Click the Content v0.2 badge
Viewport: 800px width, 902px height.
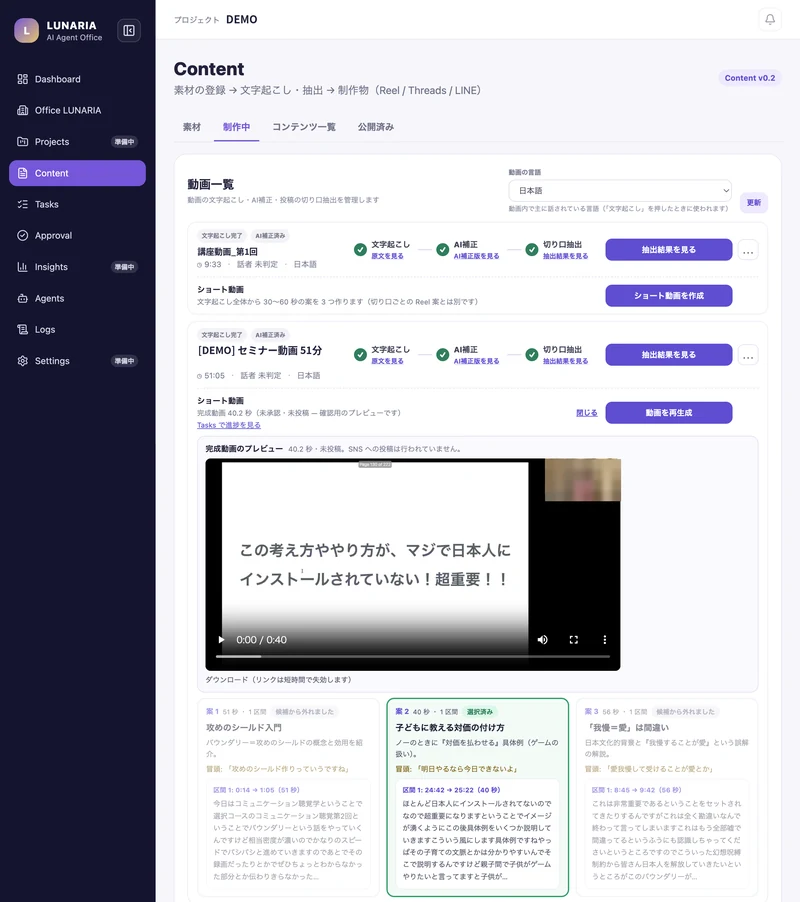point(749,78)
